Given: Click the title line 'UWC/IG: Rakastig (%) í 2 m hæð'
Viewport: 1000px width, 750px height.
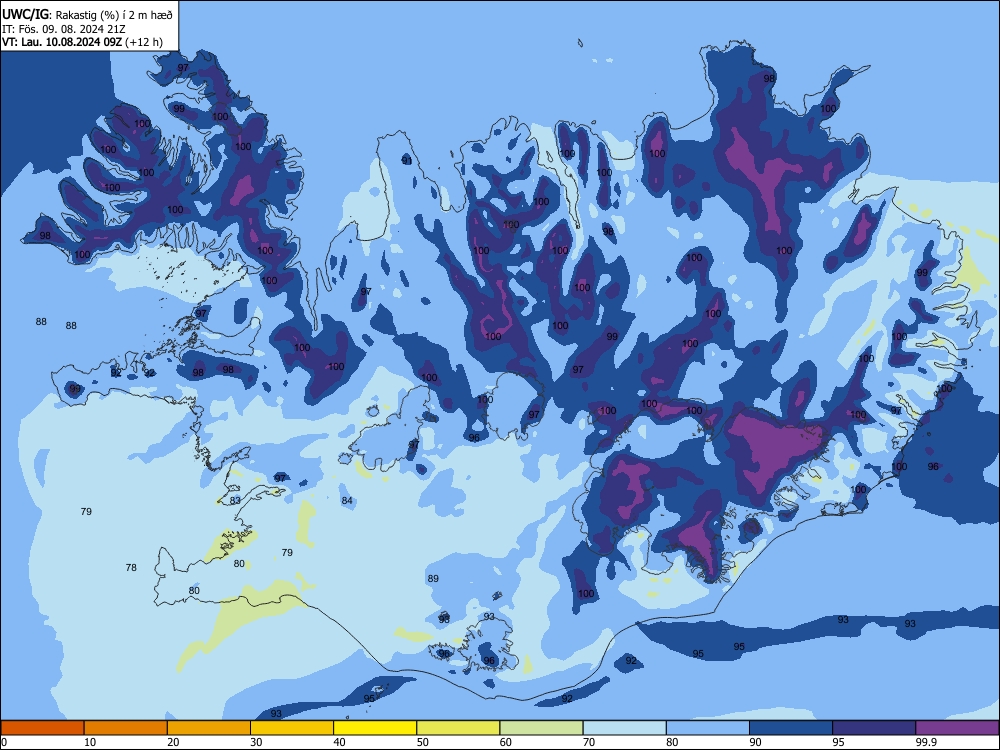Looking at the screenshot, I should coord(87,14).
